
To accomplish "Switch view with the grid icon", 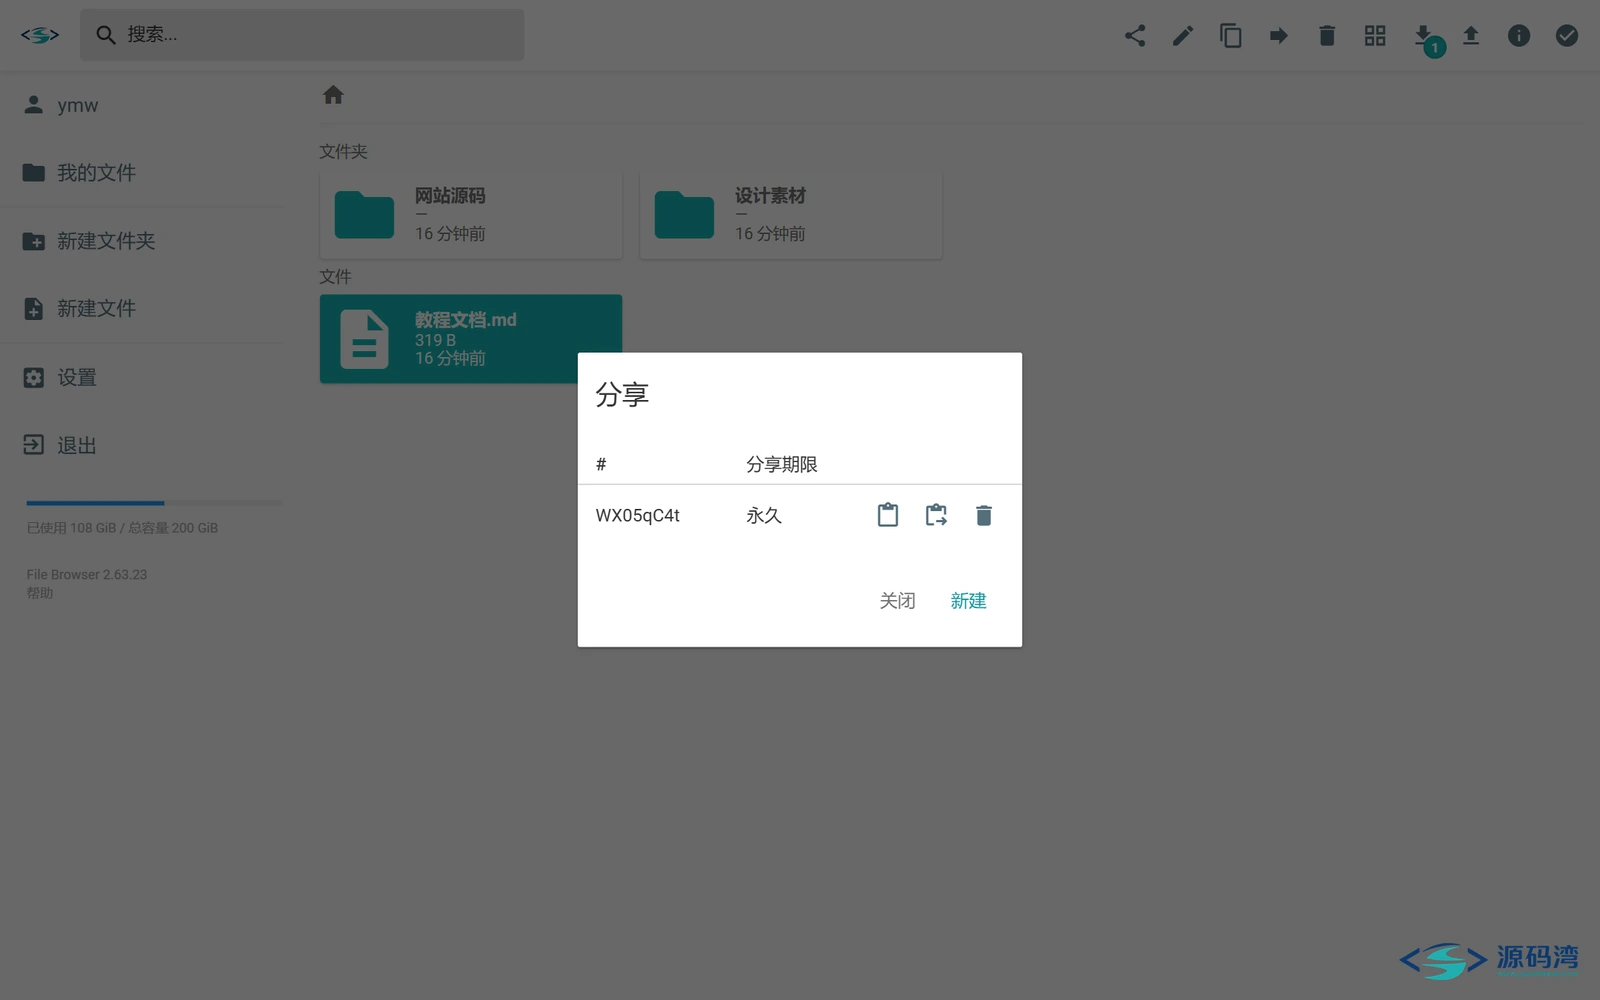I will coord(1375,36).
